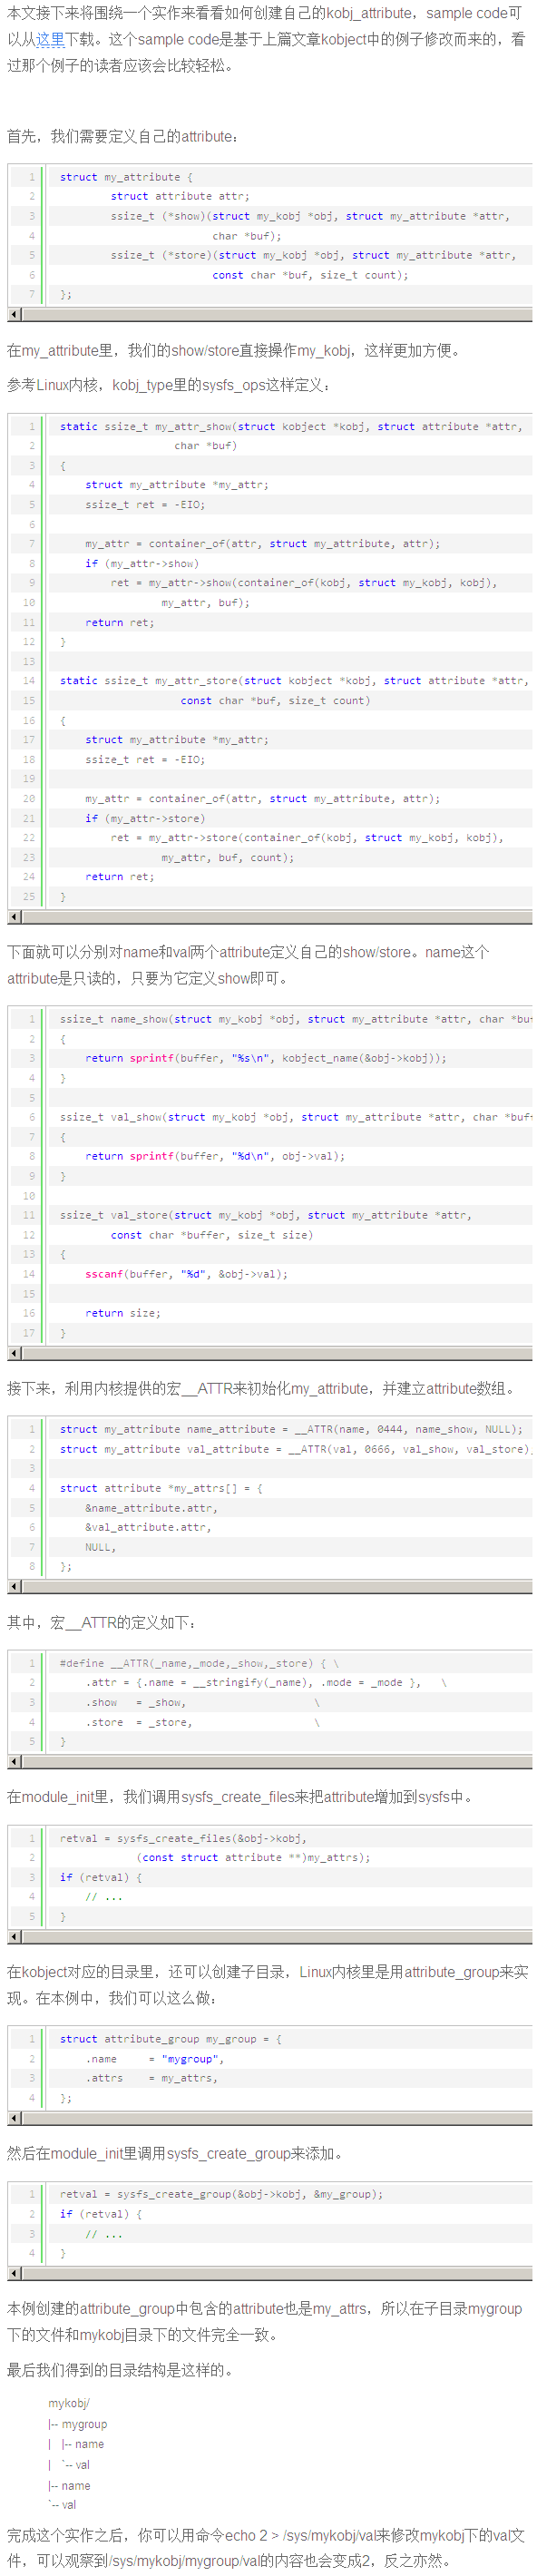Click the 'ssize_t name_show' code line
The height and width of the screenshot is (2576, 537).
(x=296, y=1019)
